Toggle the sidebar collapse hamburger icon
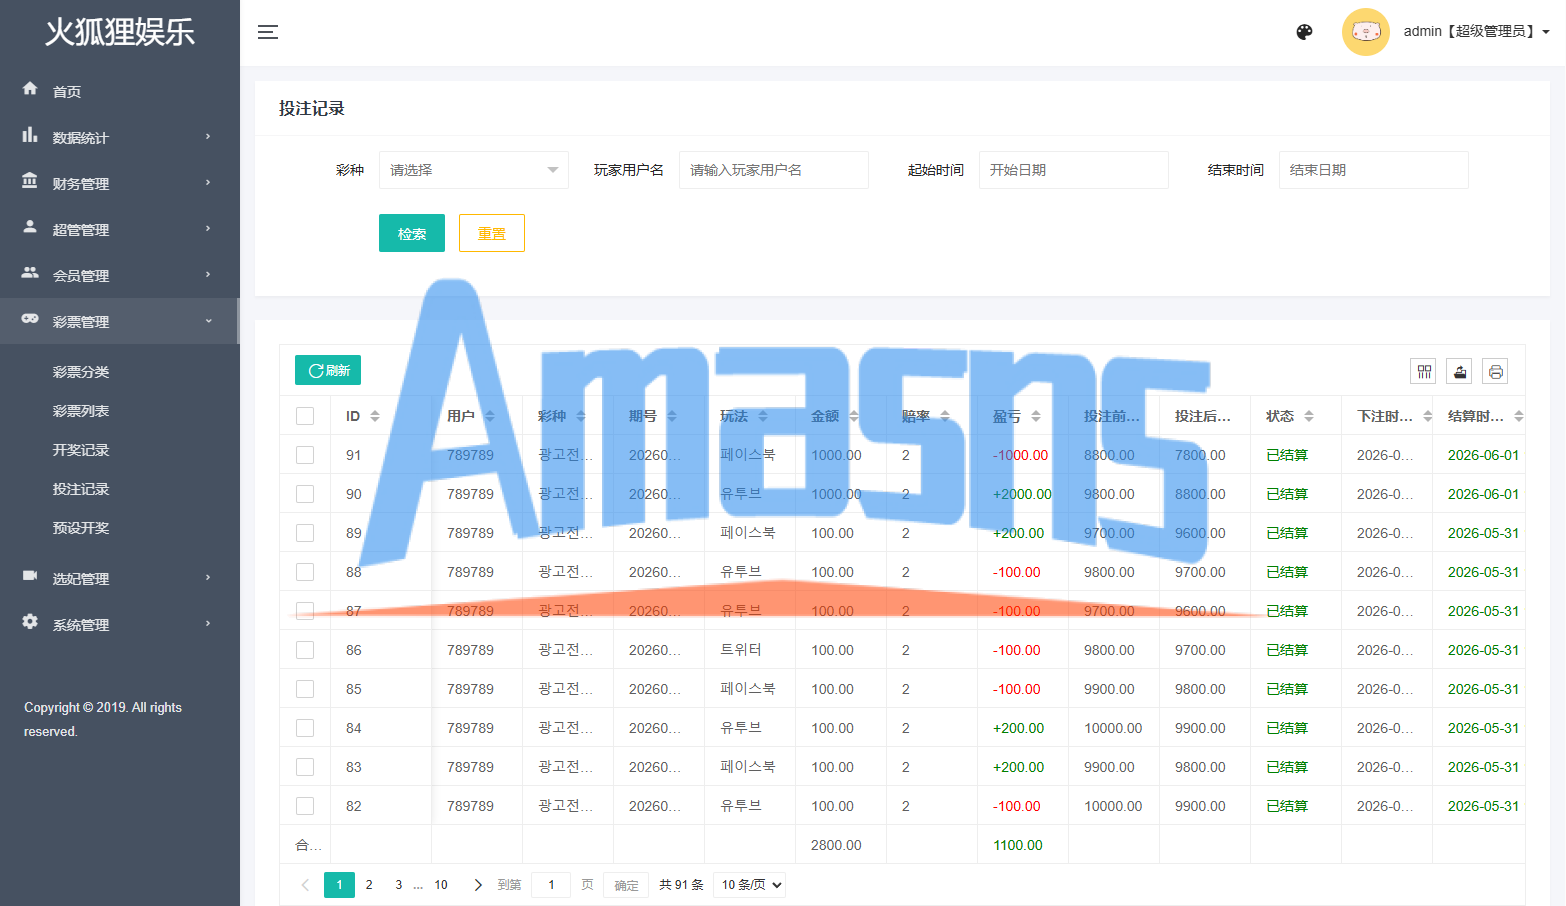1566x906 pixels. point(268,32)
